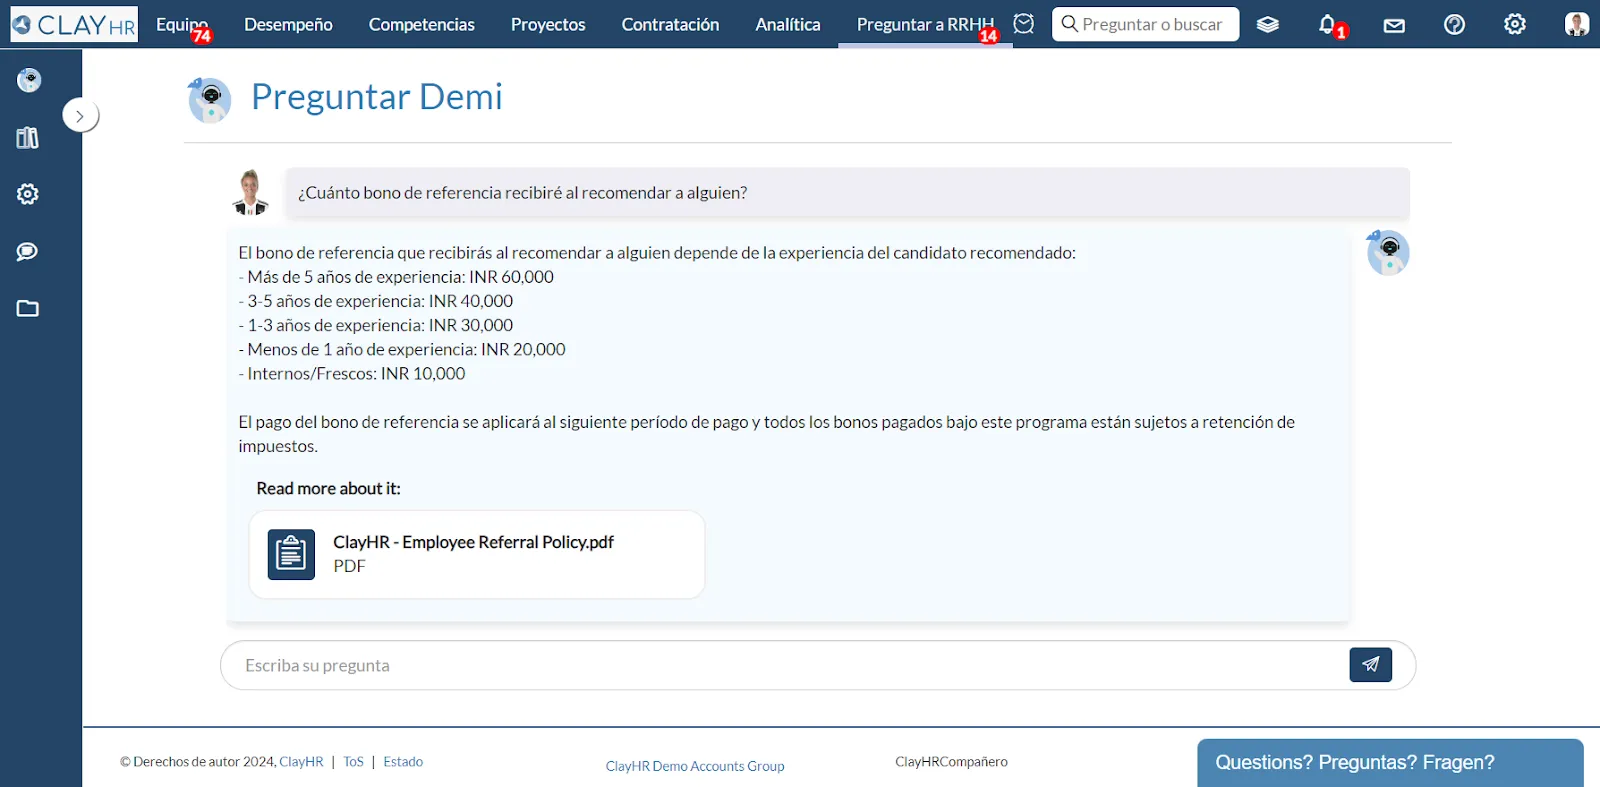
Task: Click the line 'Más de 5 años de experiencia: INR 60,000'
Action: click(x=396, y=277)
